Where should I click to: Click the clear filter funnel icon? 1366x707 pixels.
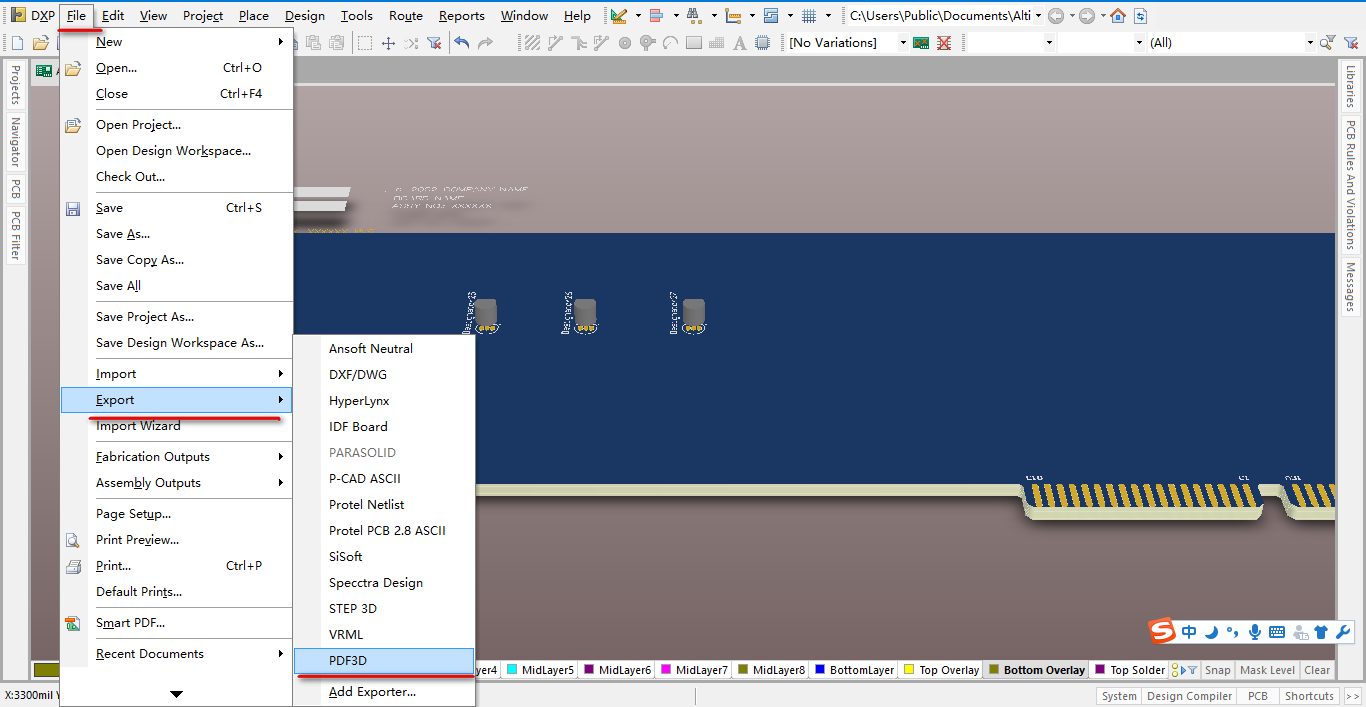(x=434, y=43)
